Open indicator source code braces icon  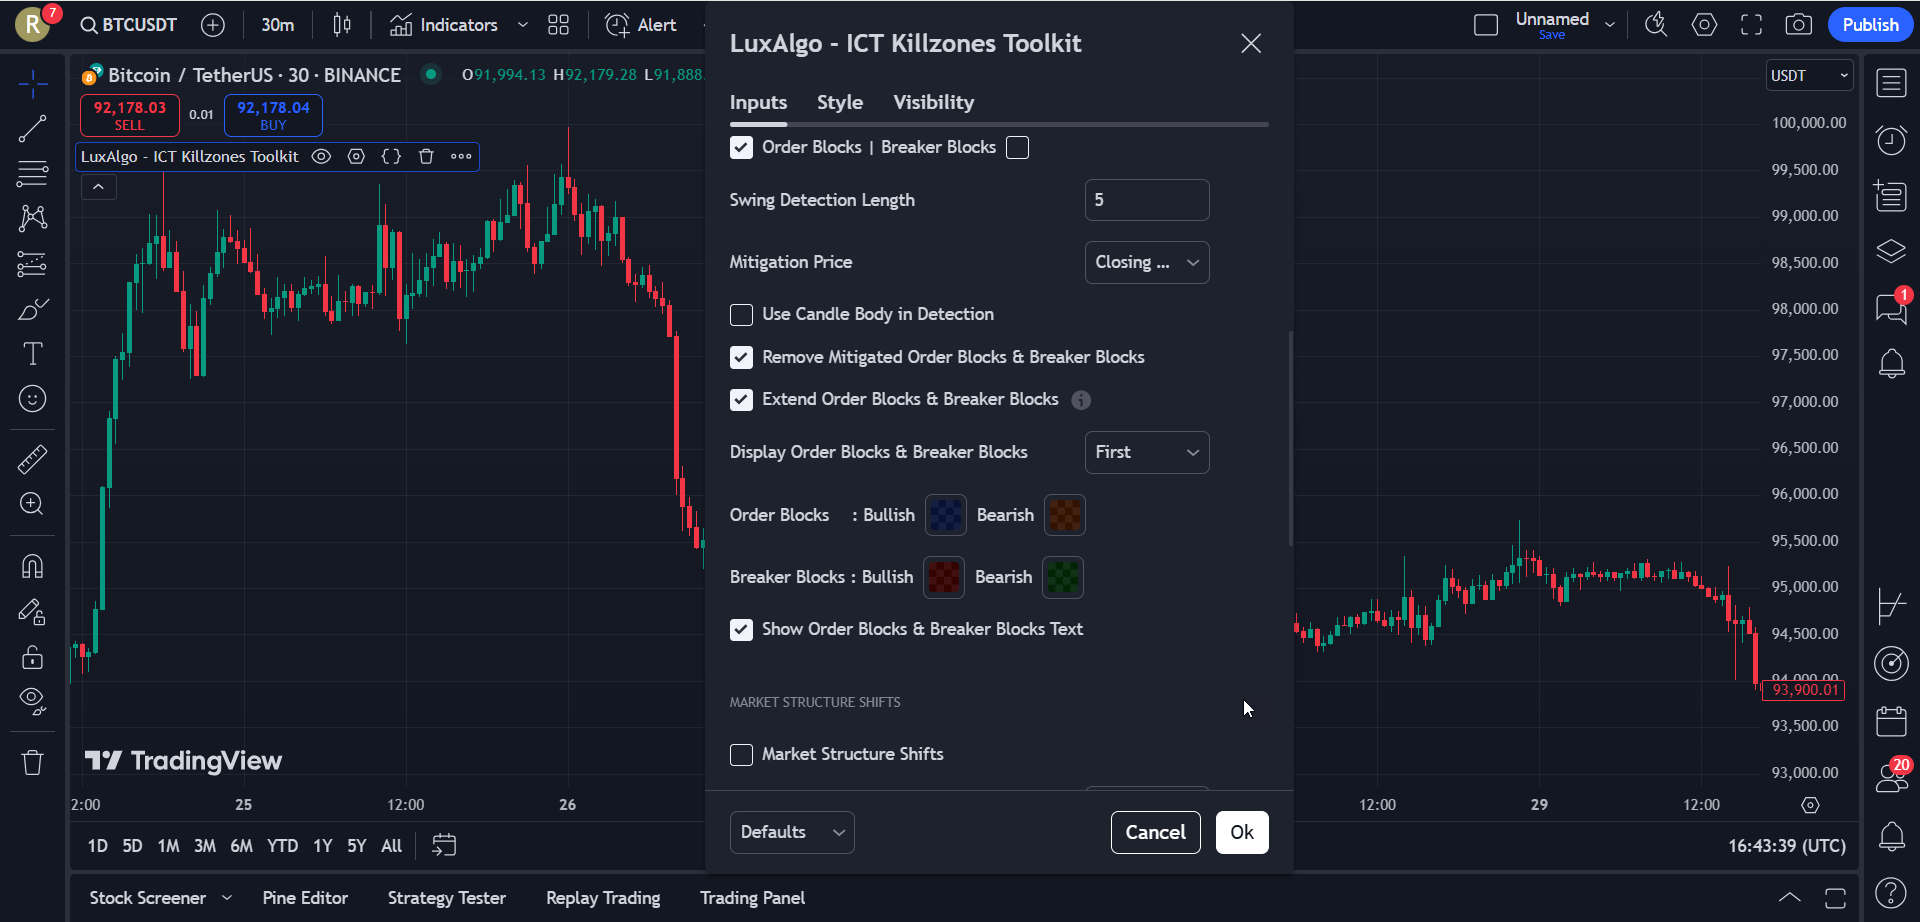tap(391, 156)
